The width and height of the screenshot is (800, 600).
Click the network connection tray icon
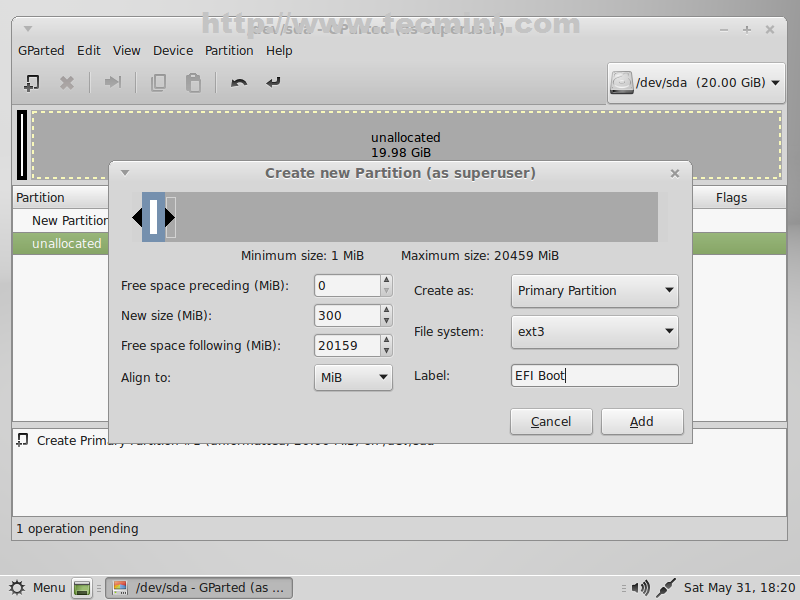pos(666,588)
